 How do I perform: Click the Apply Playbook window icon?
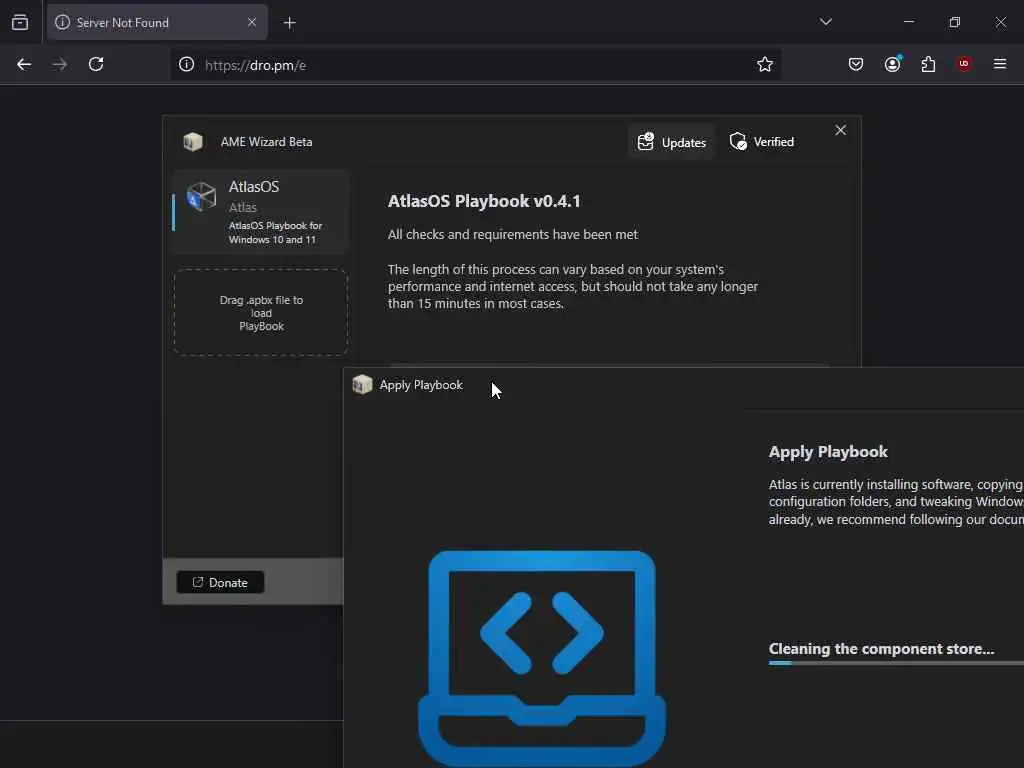362,385
